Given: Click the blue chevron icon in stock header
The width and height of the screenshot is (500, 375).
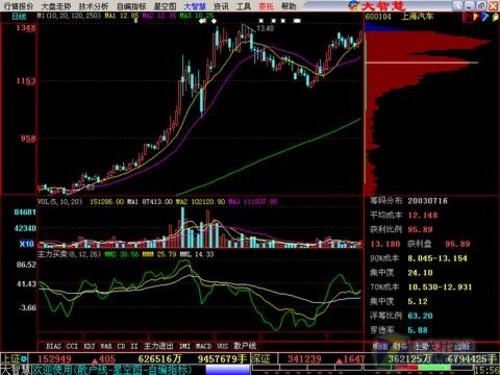Looking at the screenshot, I should [x=485, y=17].
